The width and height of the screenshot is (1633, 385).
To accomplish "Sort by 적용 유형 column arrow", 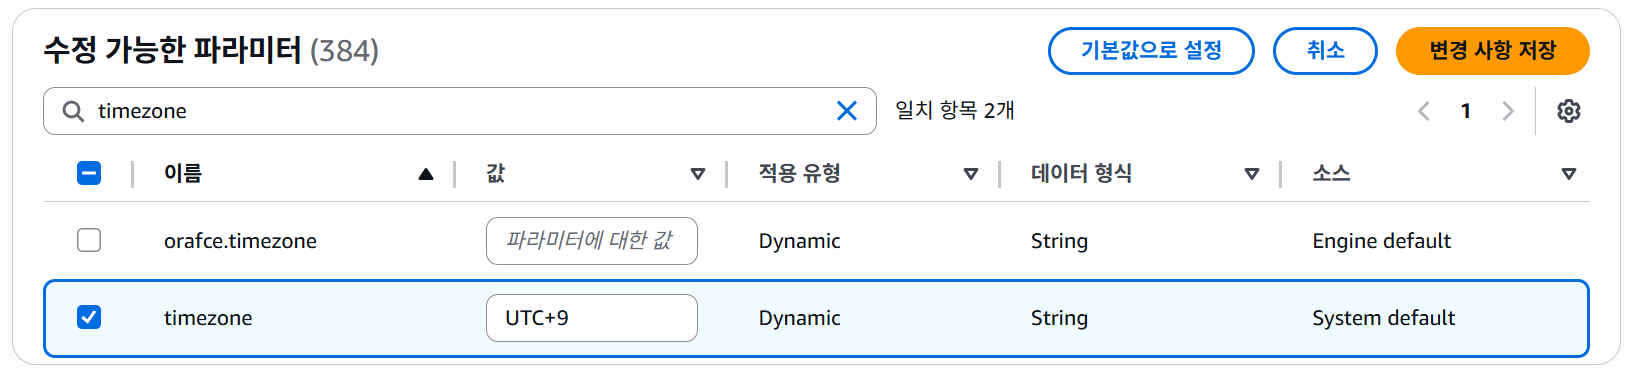I will pos(970,174).
